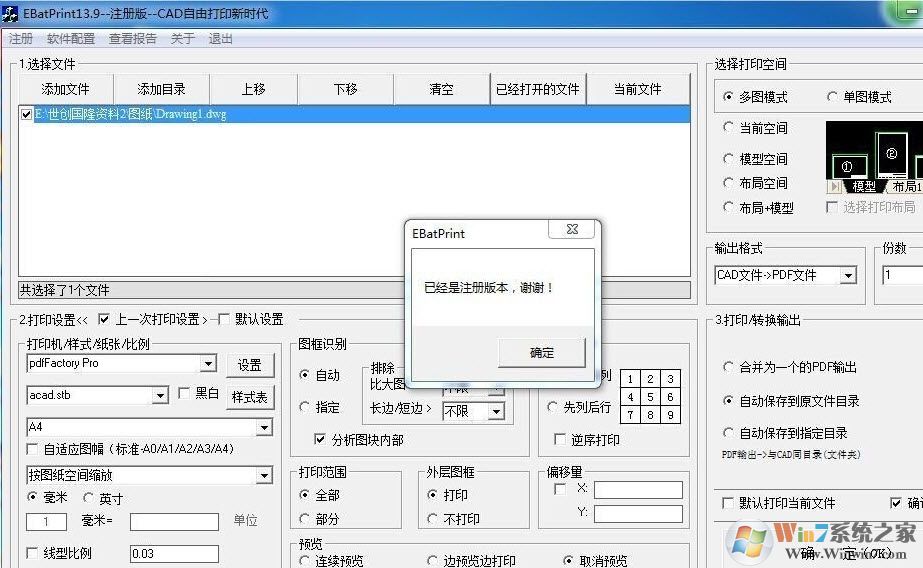
Task: Select 自动保存到原文件目录 radio button
Action: click(x=728, y=401)
